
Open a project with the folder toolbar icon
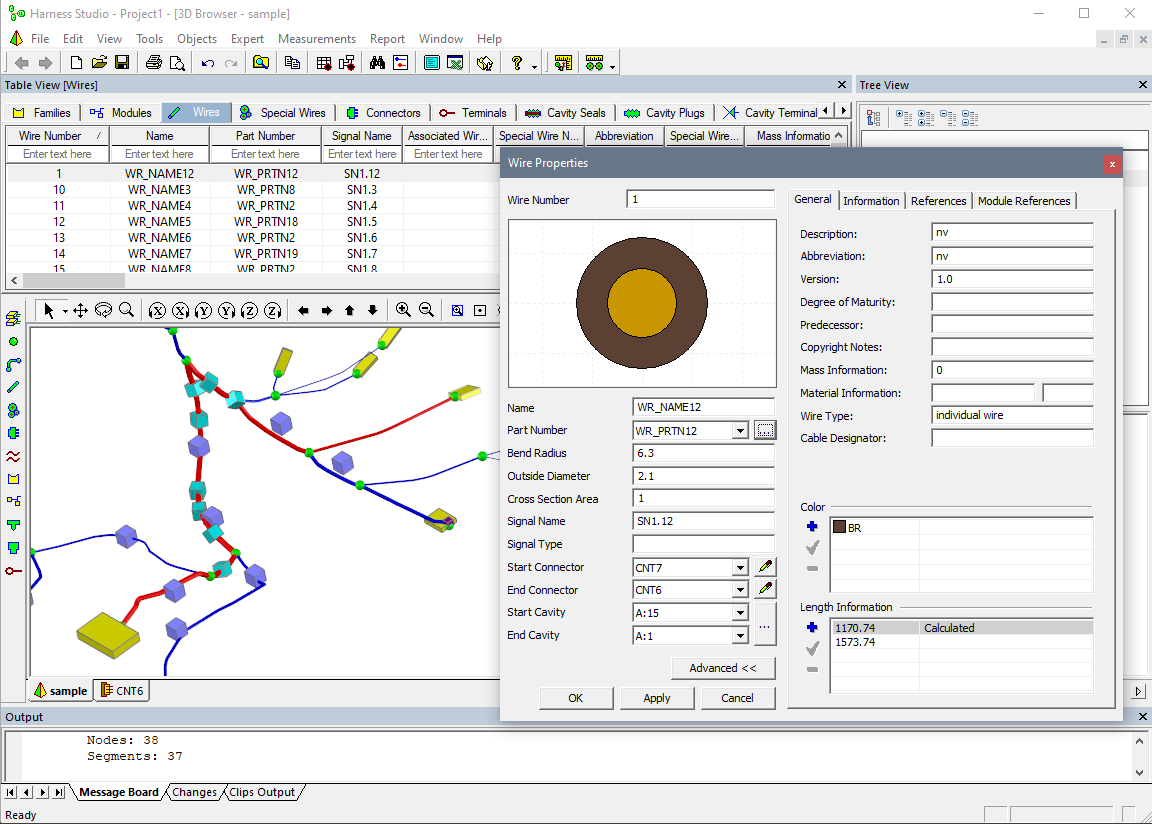pyautogui.click(x=99, y=62)
